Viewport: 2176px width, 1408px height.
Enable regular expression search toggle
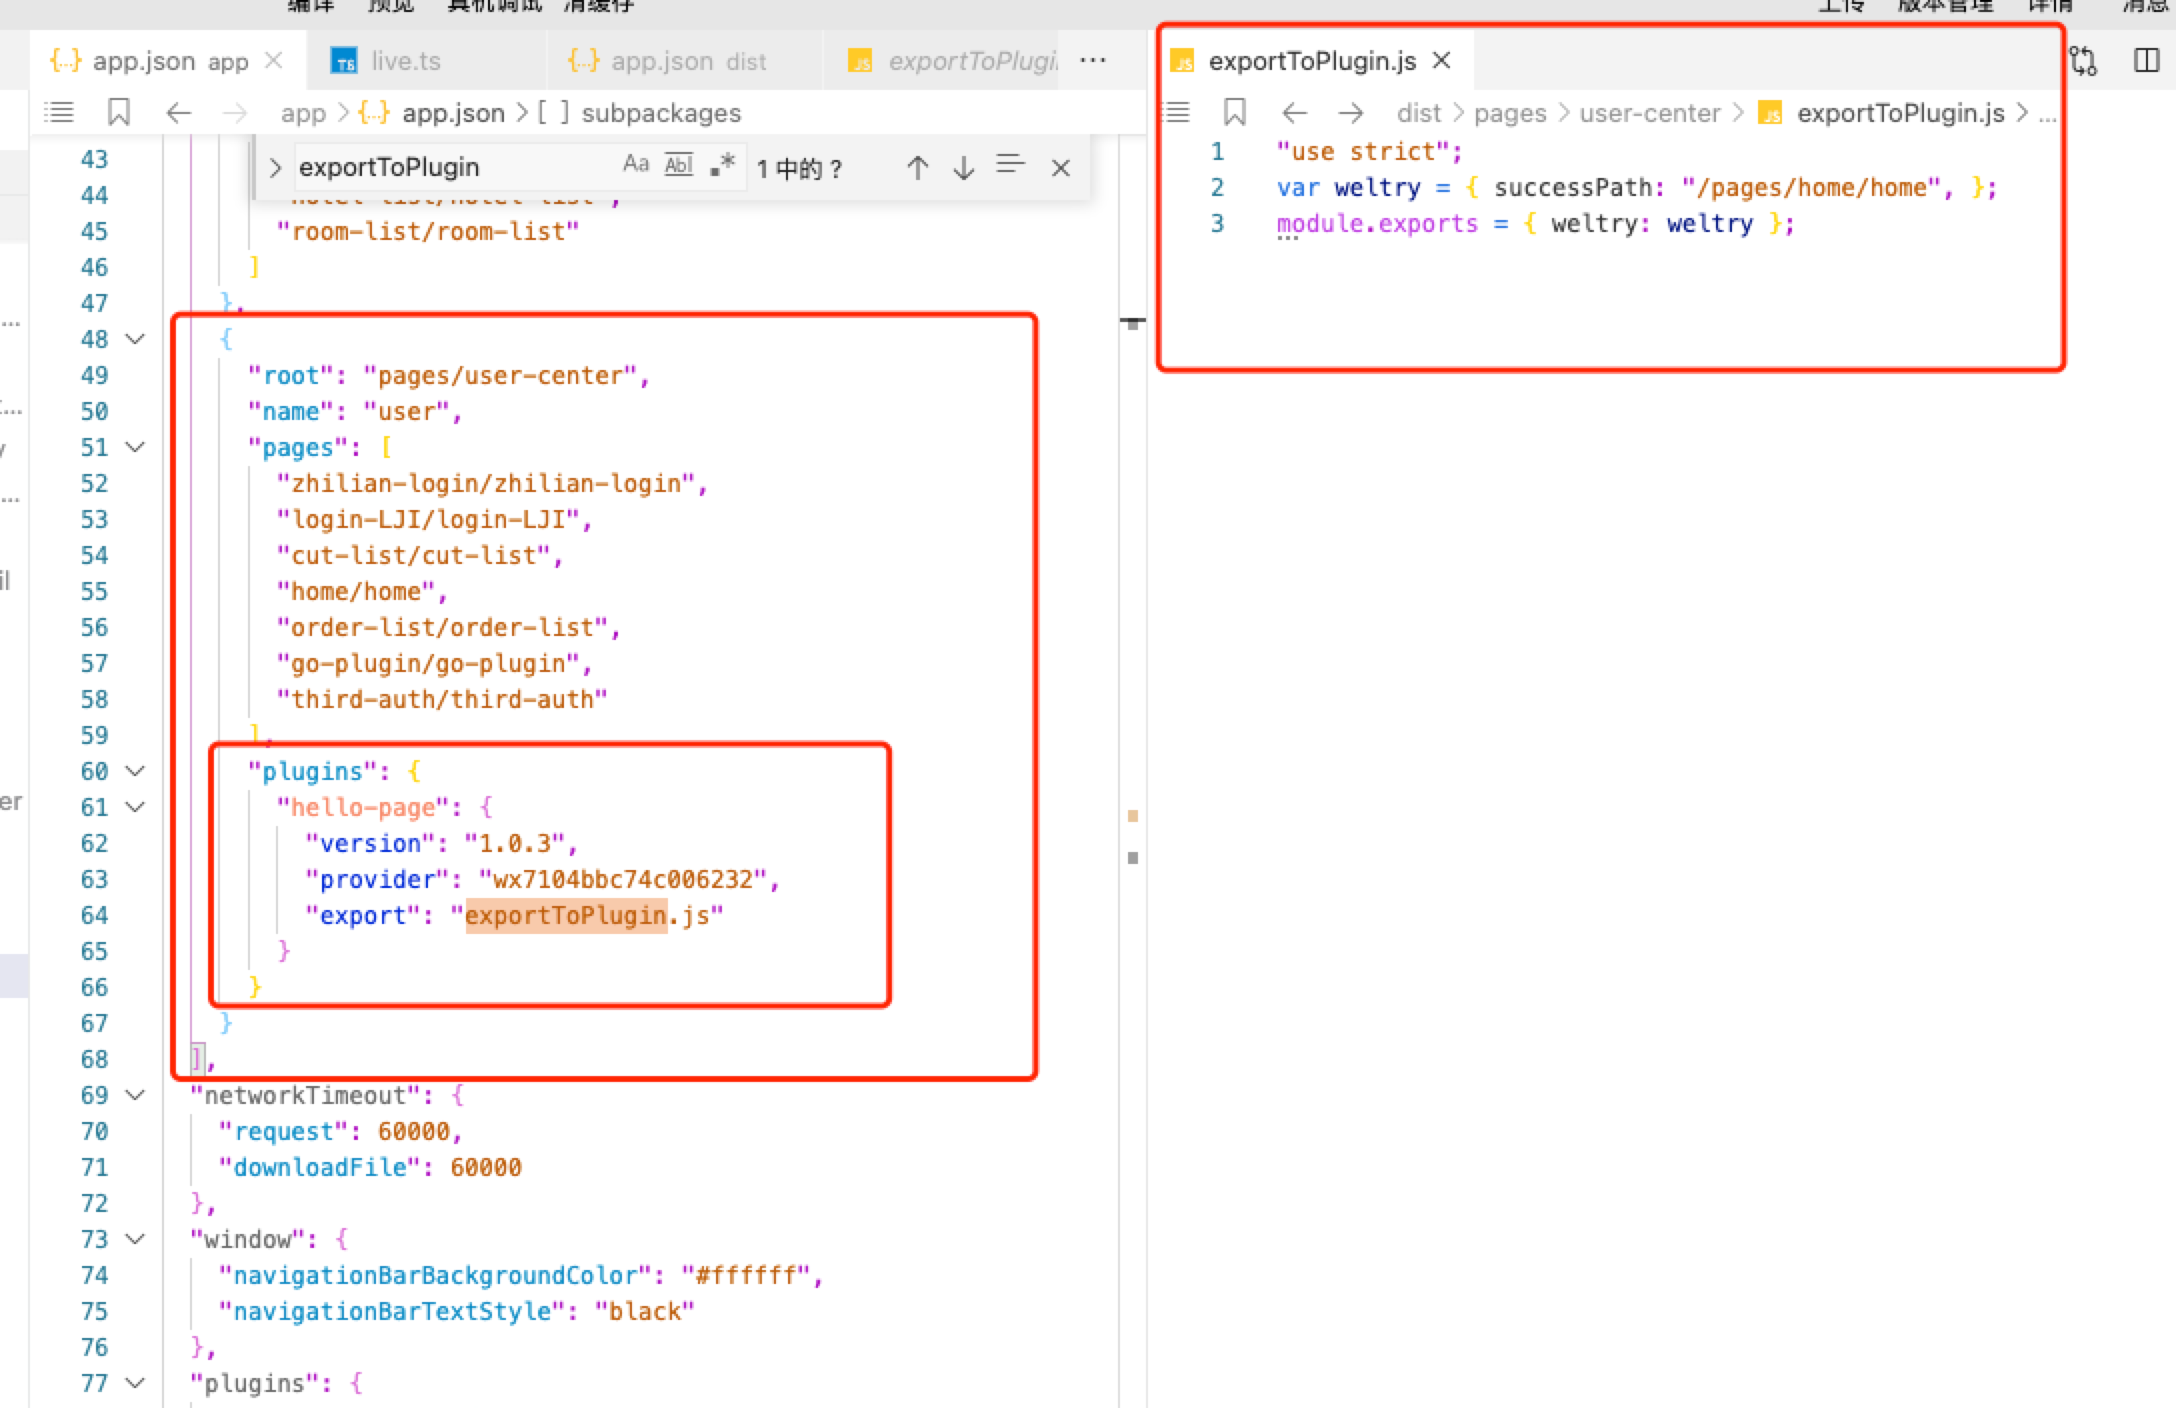click(722, 165)
